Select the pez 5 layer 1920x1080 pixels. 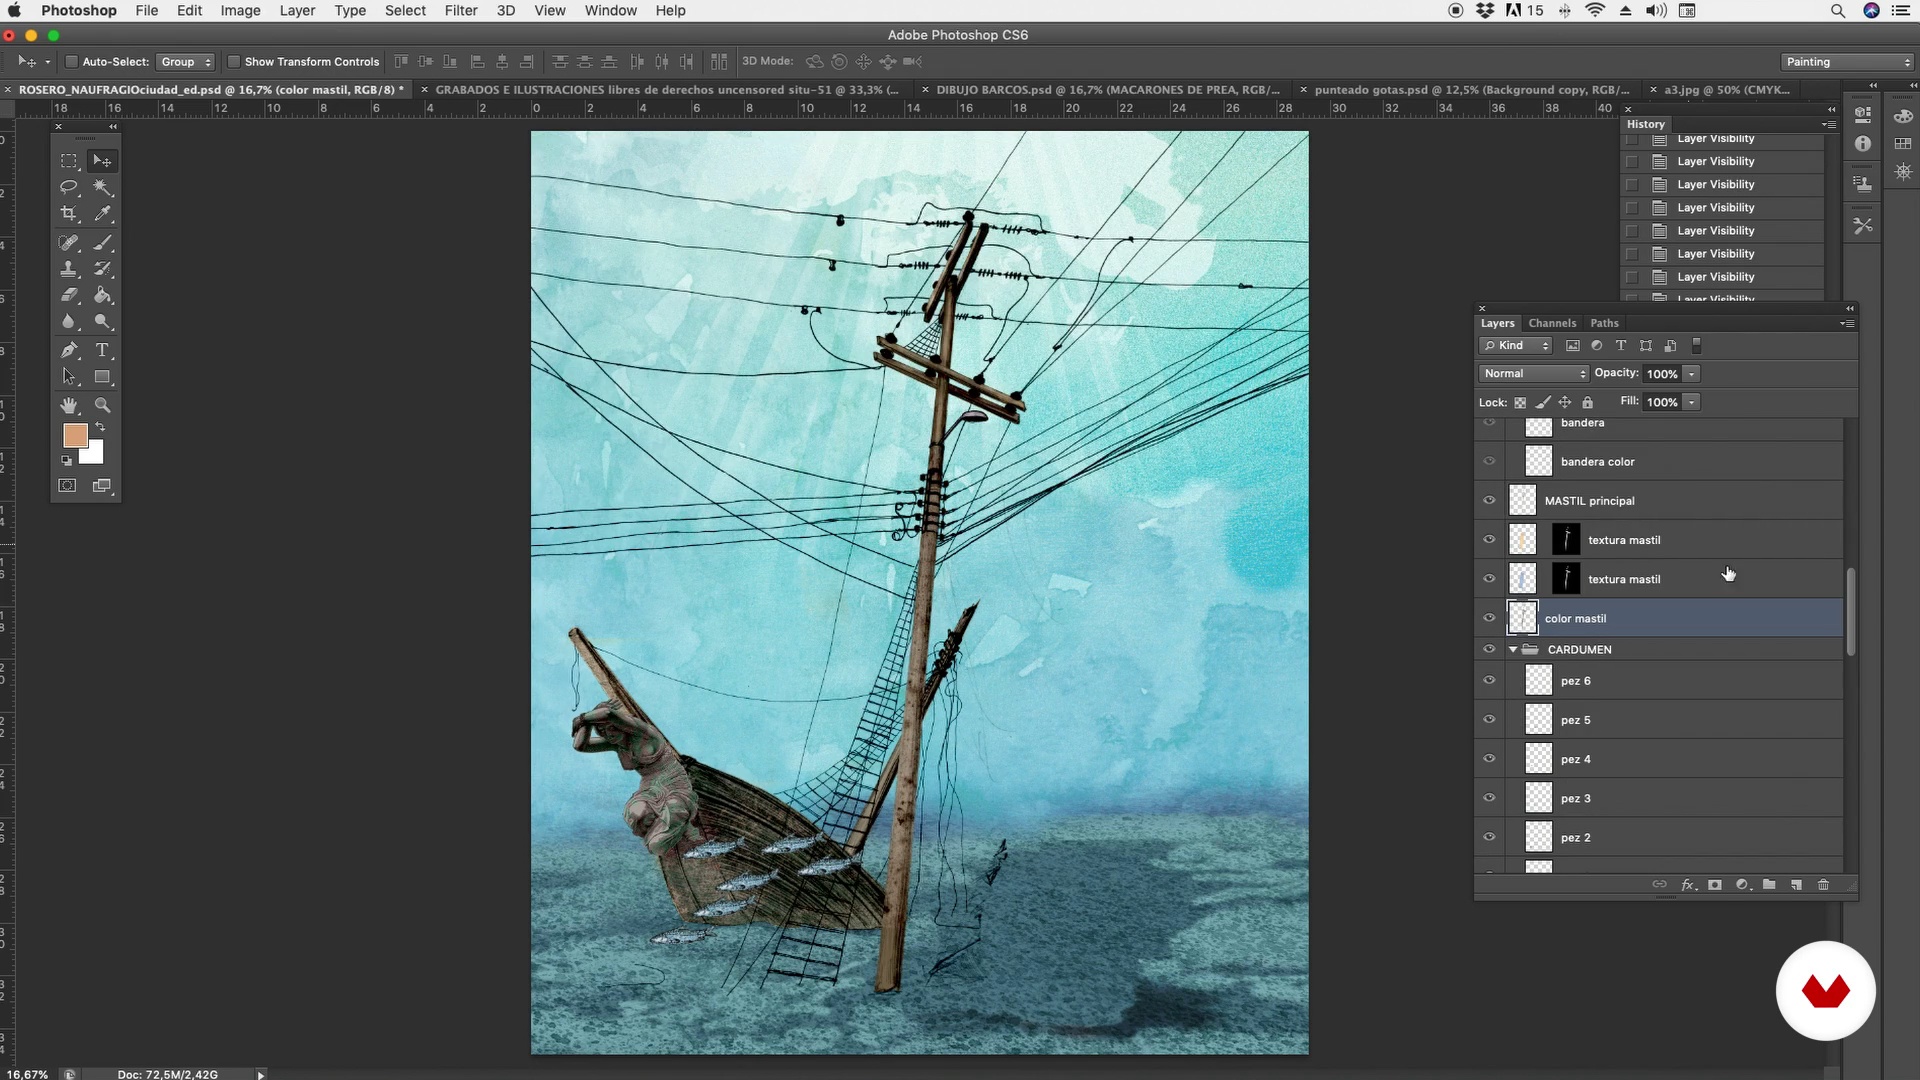point(1674,720)
